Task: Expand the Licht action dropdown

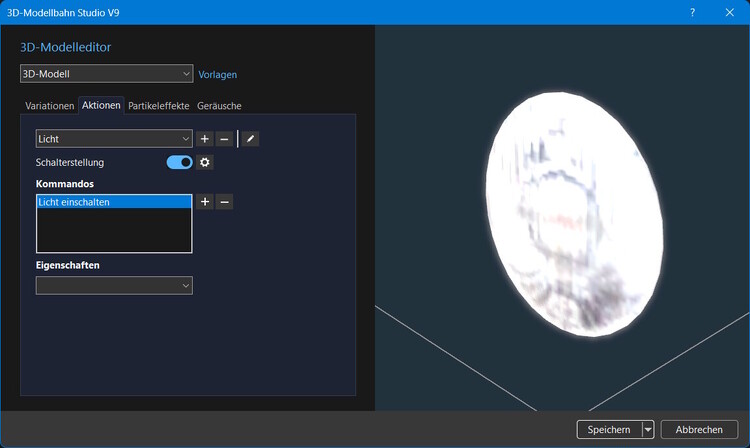Action: point(114,139)
